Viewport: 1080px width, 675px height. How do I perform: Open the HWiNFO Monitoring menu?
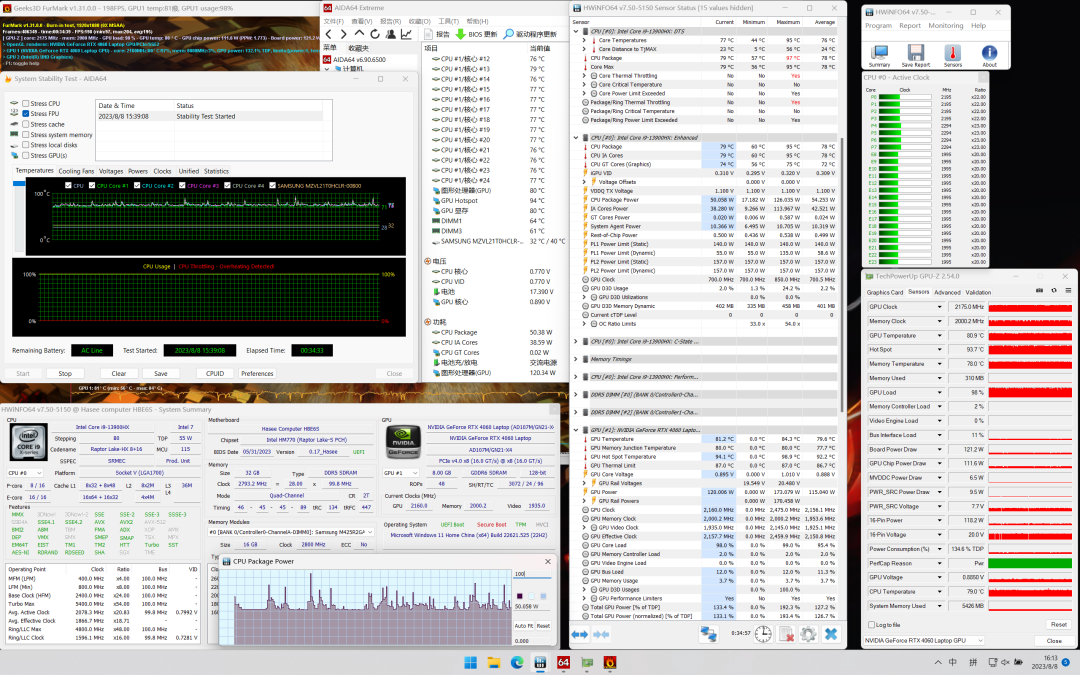click(945, 26)
